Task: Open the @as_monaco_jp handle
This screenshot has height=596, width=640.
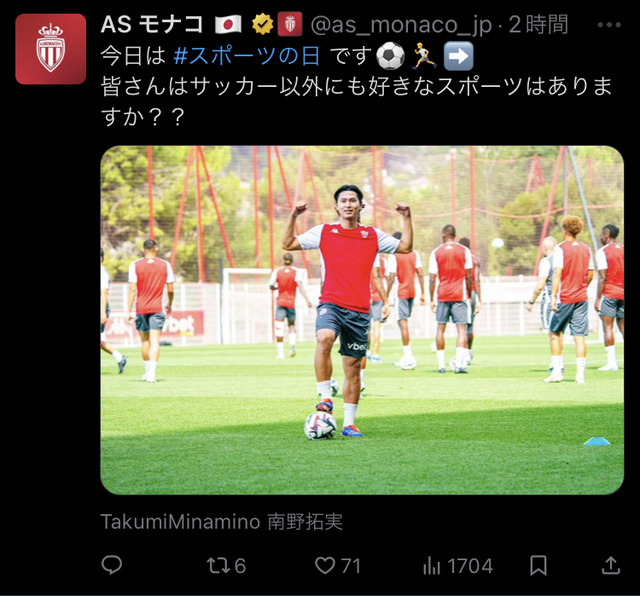Action: [x=401, y=25]
